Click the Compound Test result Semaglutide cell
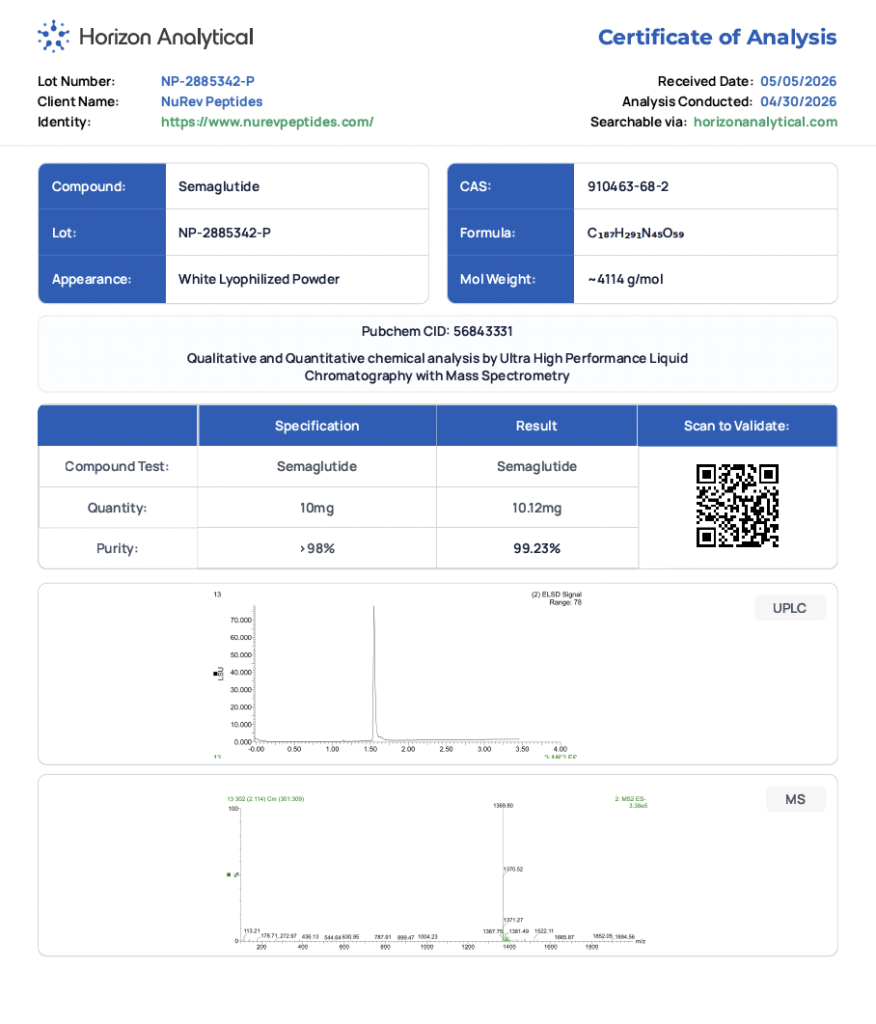This screenshot has width=876, height=1024. tap(536, 467)
